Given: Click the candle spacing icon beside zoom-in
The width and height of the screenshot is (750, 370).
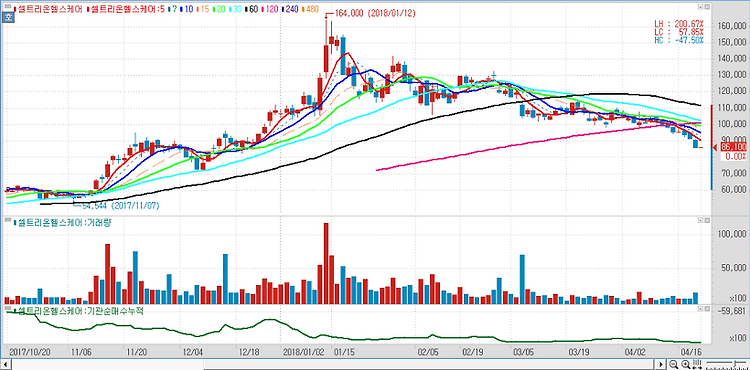Looking at the screenshot, I should [x=697, y=364].
